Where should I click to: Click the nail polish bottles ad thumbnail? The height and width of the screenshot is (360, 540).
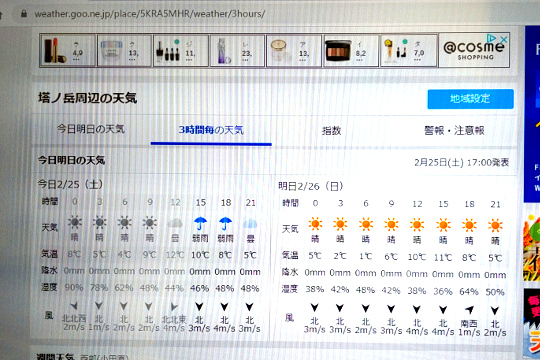click(180, 51)
